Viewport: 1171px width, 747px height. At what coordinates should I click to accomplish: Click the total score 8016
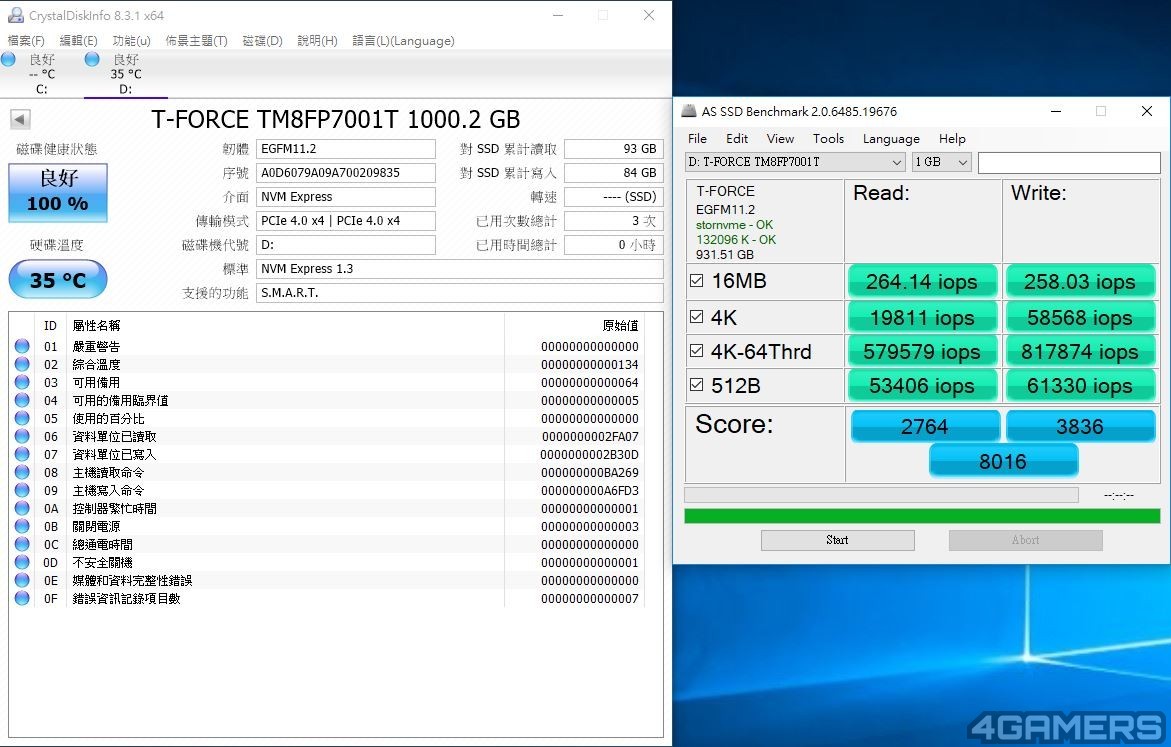click(x=1003, y=461)
